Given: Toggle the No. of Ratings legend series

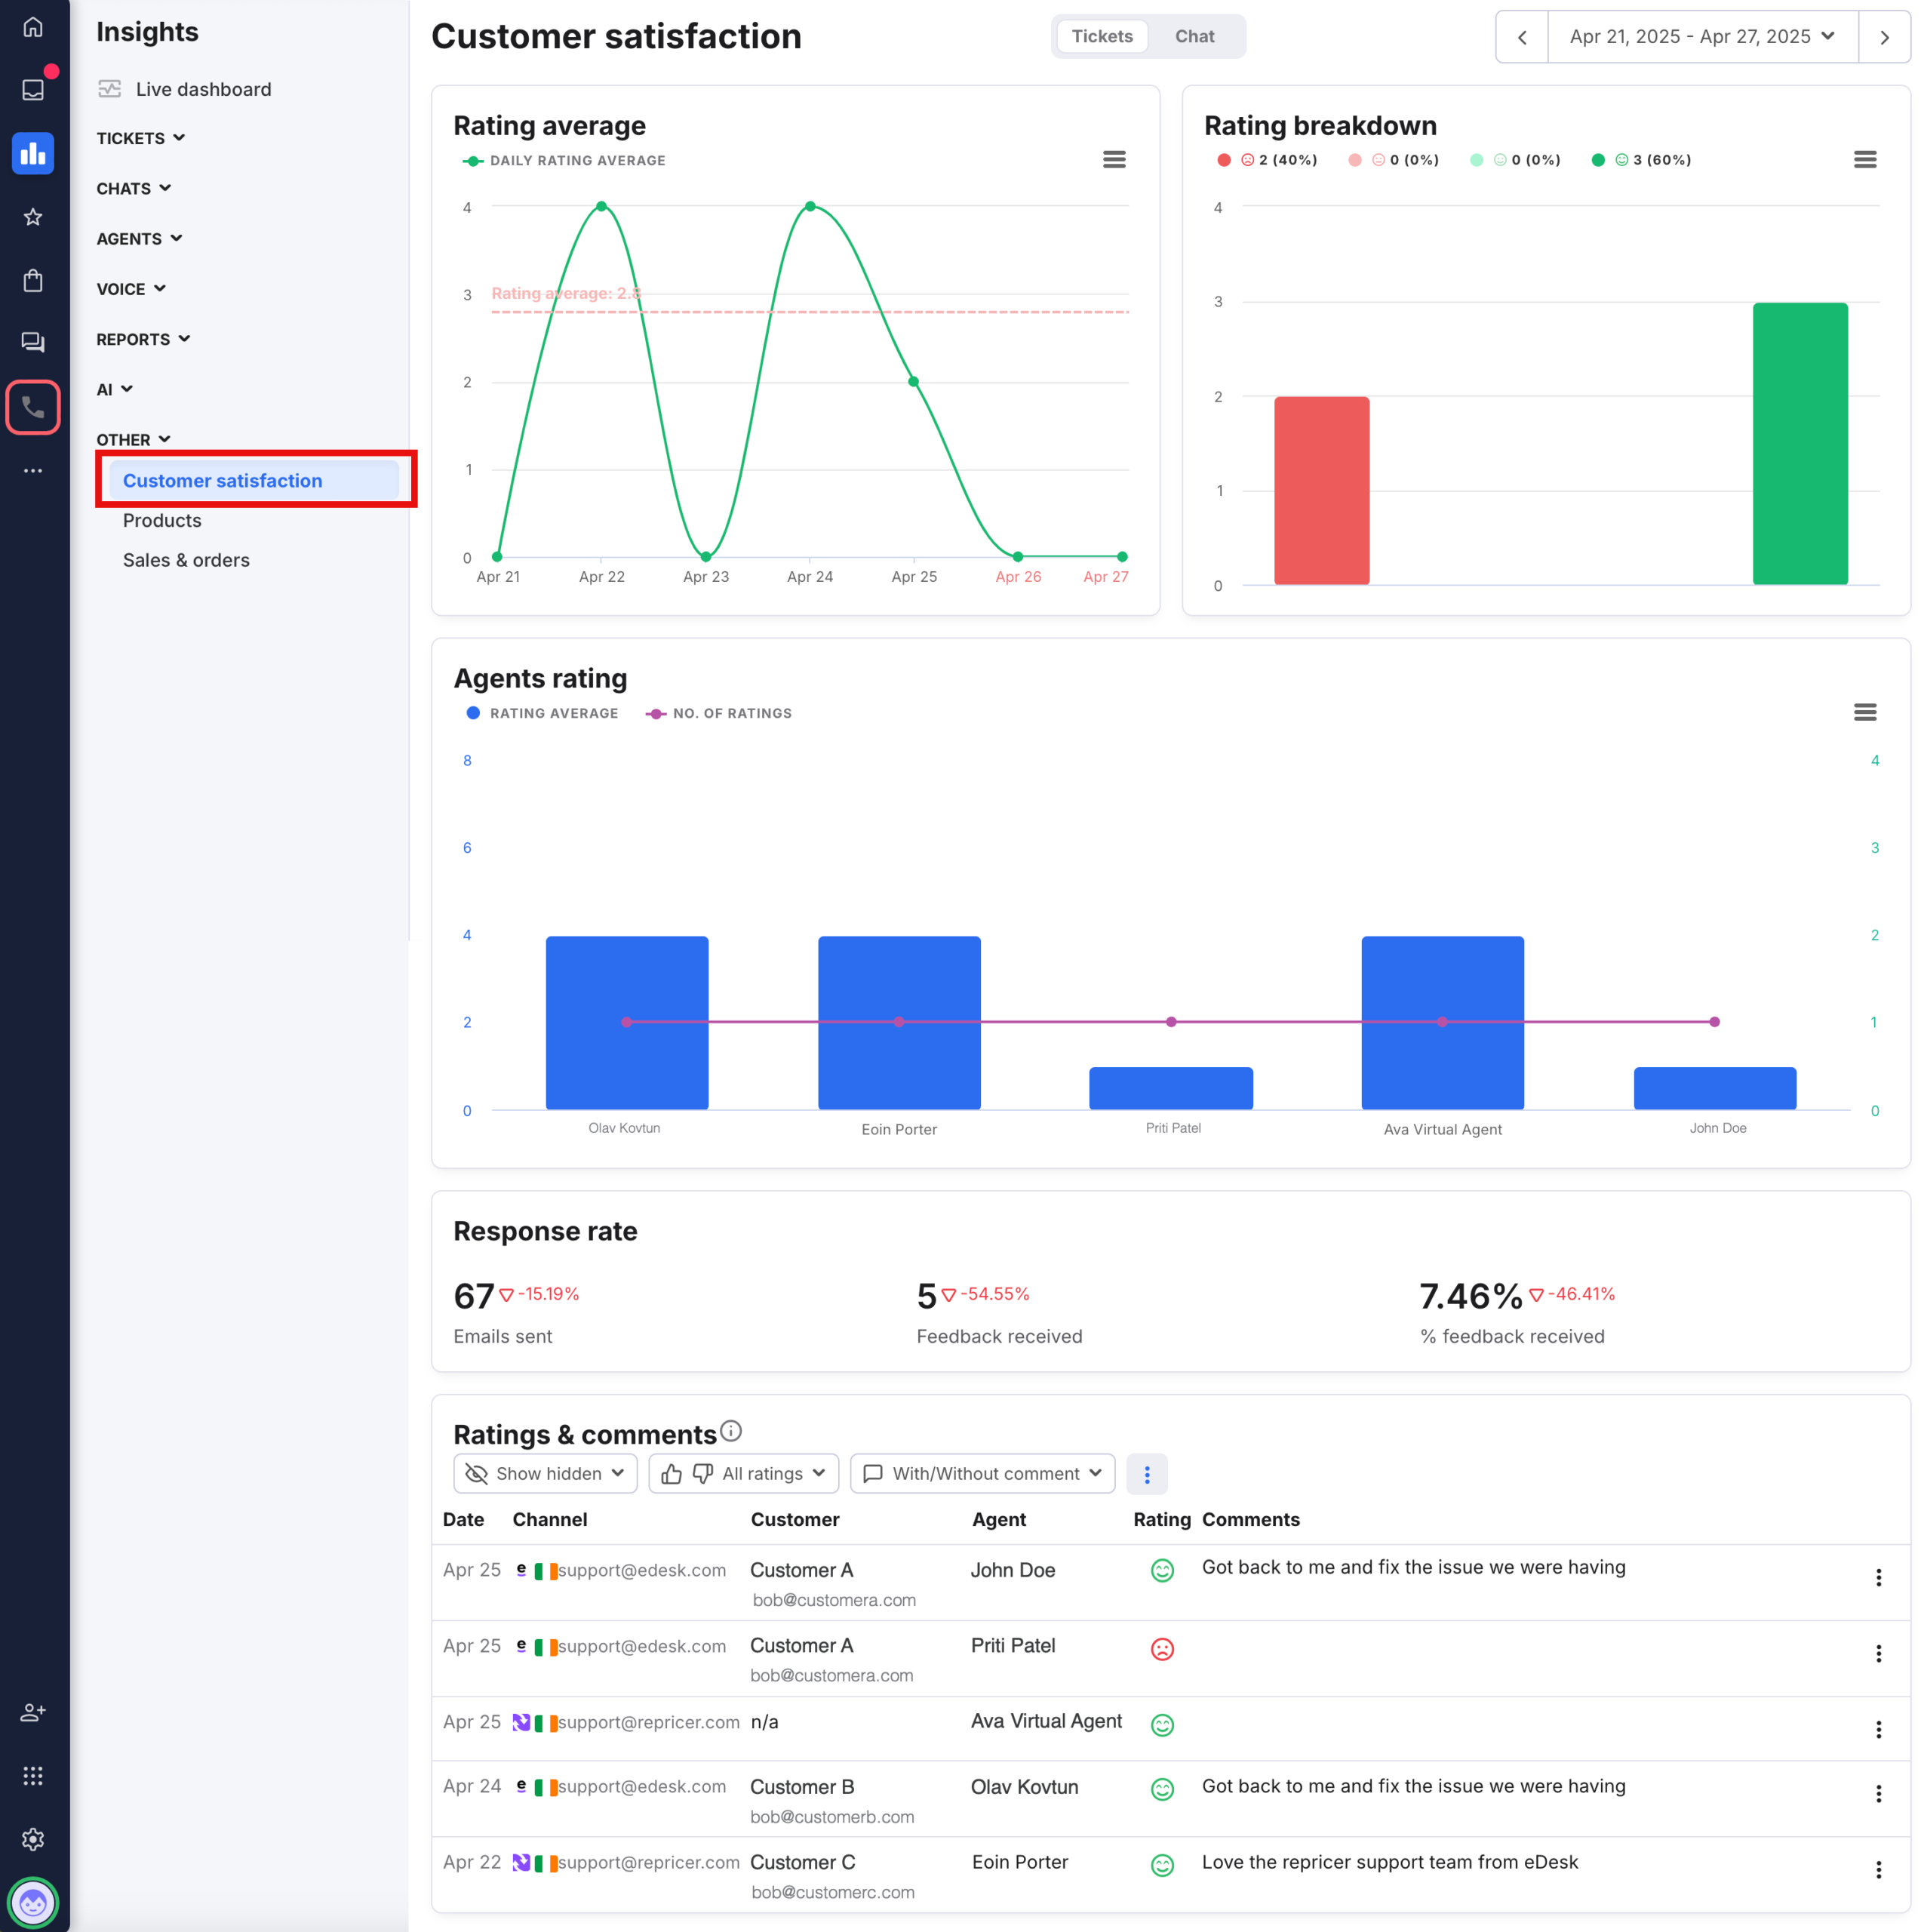Looking at the screenshot, I should 718,713.
